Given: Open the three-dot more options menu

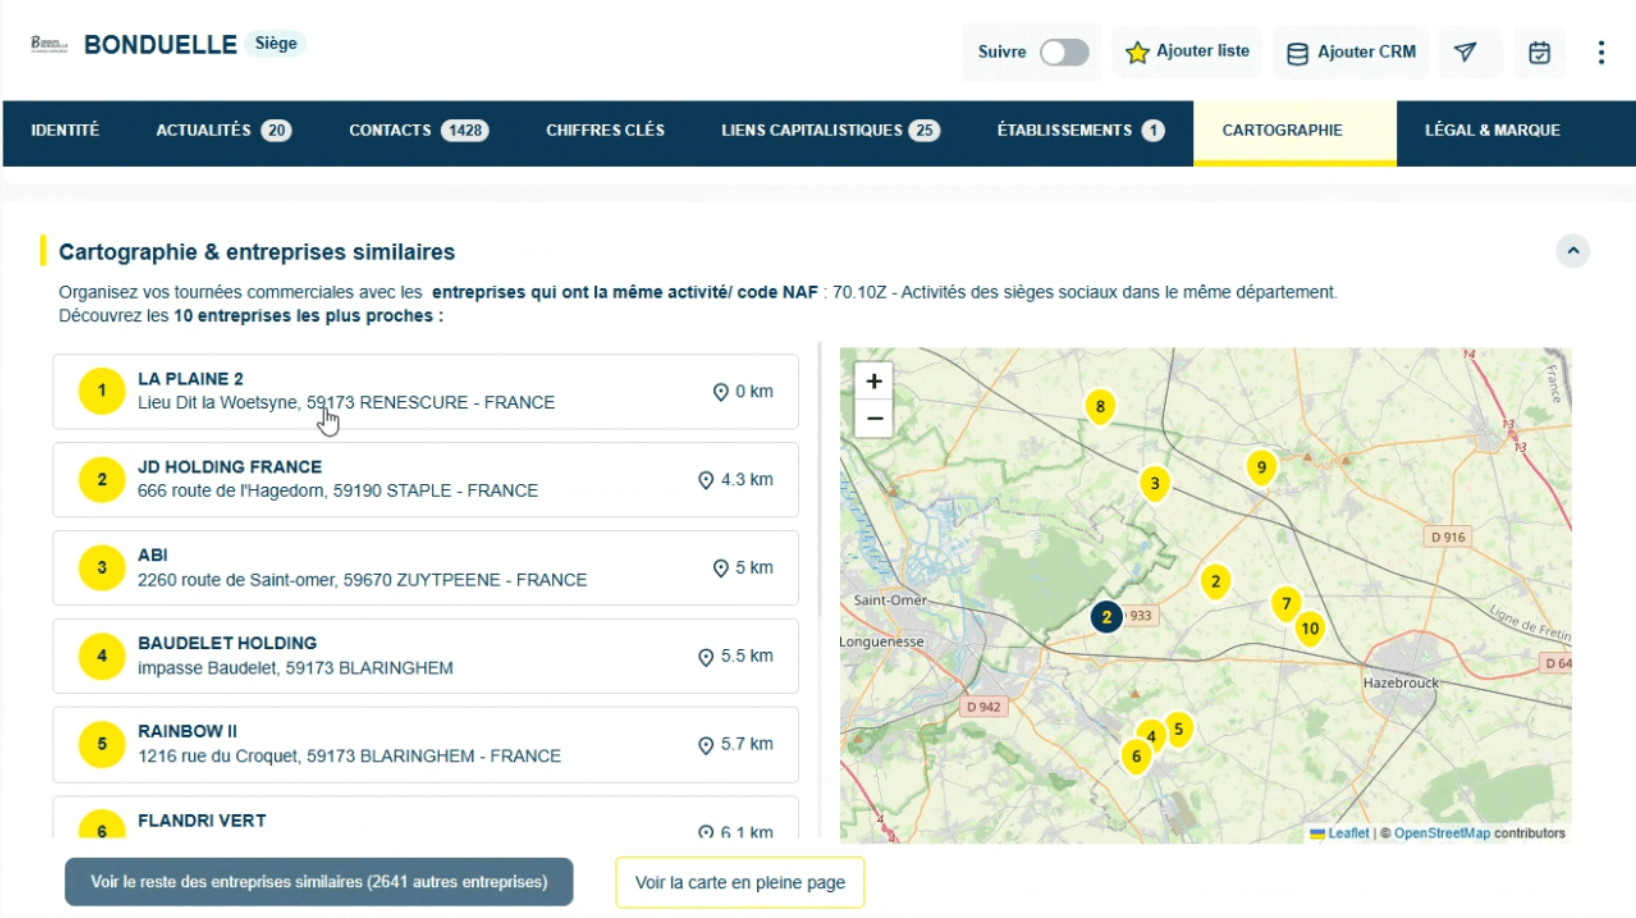Looking at the screenshot, I should pyautogui.click(x=1601, y=52).
